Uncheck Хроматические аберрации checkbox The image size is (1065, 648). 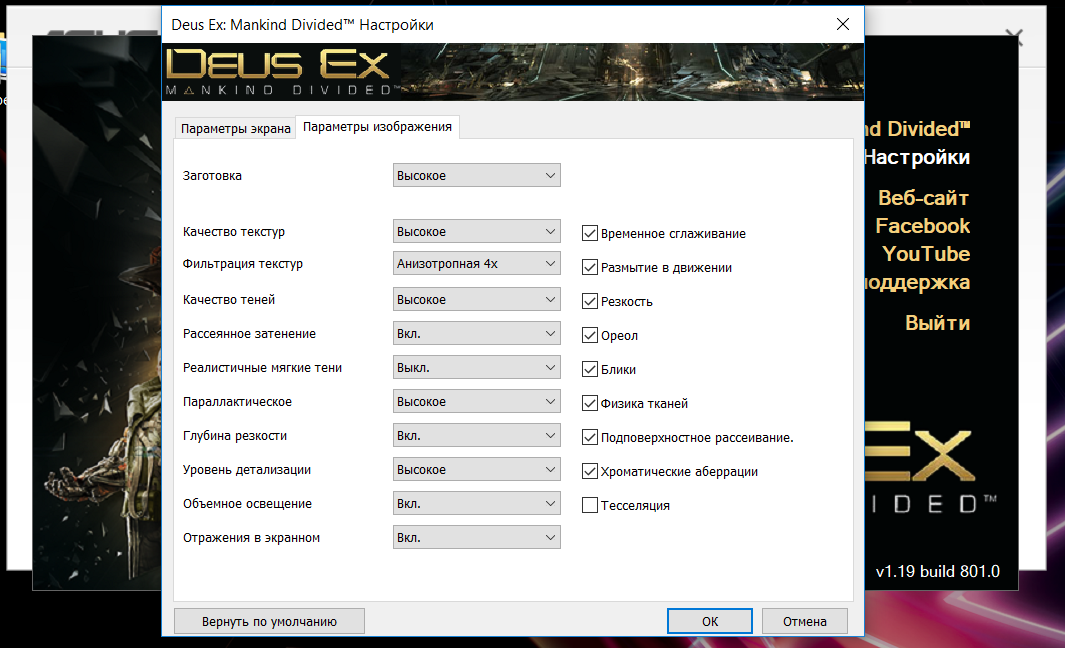[x=590, y=471]
